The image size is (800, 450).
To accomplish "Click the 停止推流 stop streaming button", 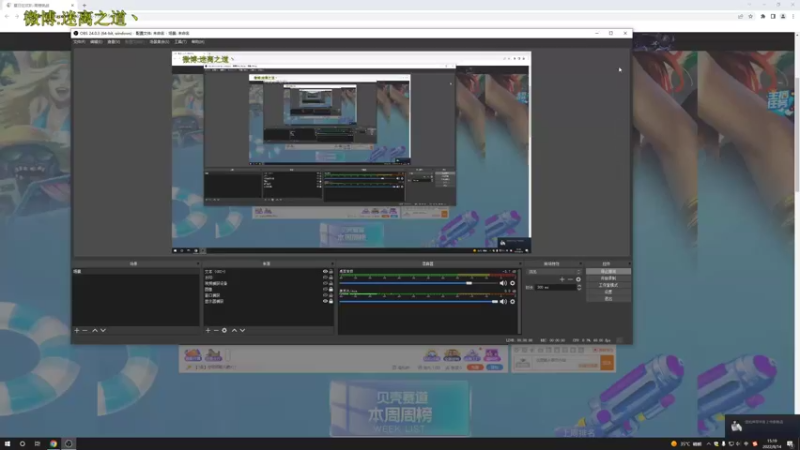I will point(608,271).
